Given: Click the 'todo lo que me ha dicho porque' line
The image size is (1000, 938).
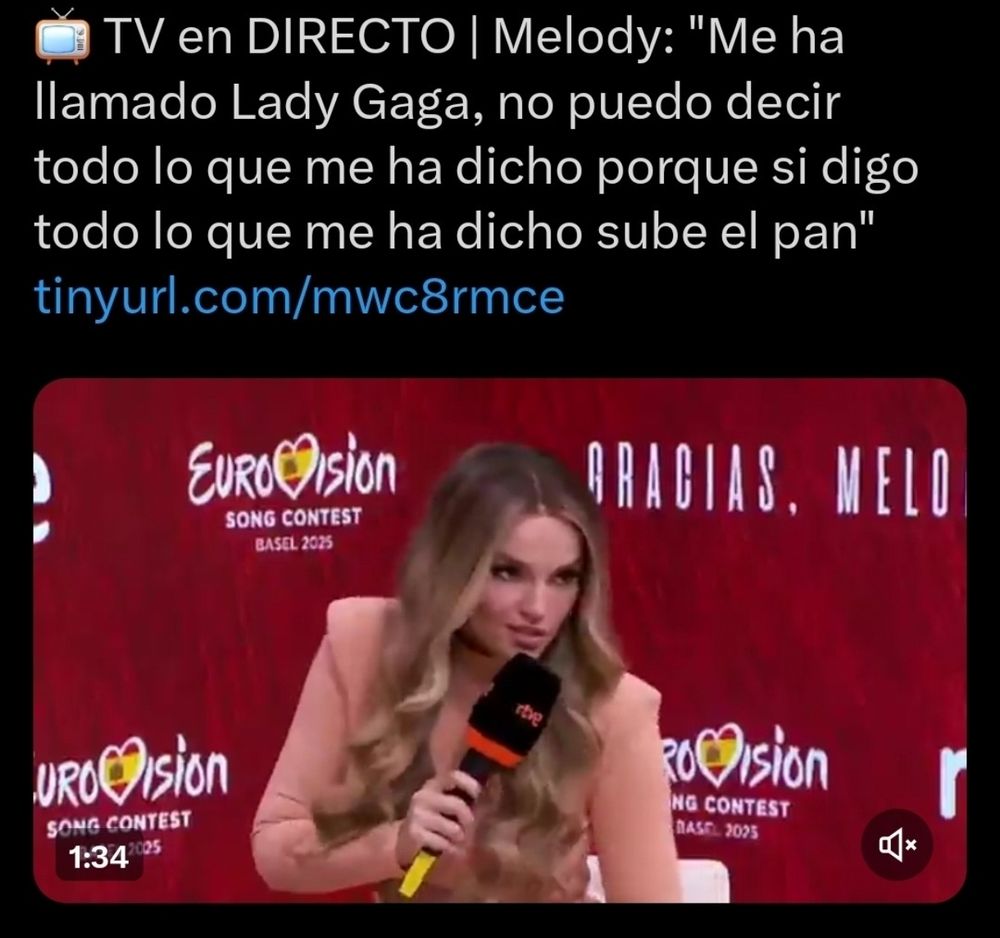Looking at the screenshot, I should pos(398,167).
